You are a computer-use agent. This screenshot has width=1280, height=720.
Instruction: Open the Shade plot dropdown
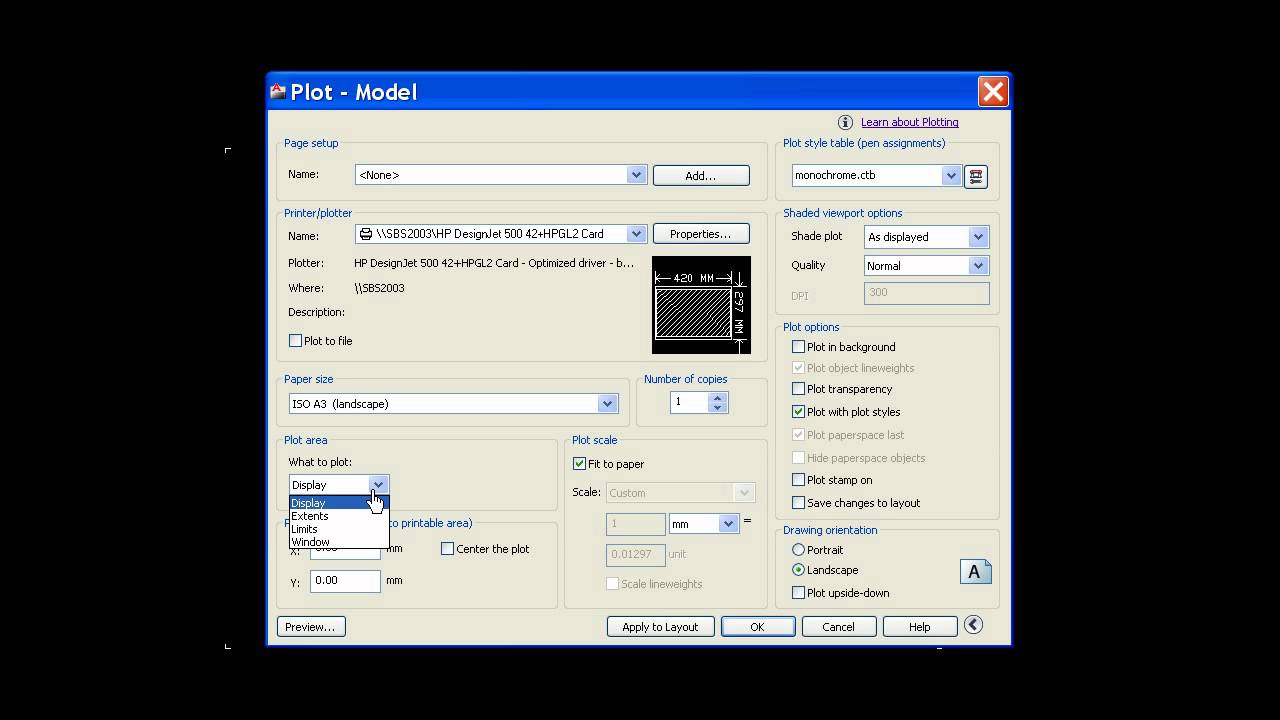coord(977,237)
